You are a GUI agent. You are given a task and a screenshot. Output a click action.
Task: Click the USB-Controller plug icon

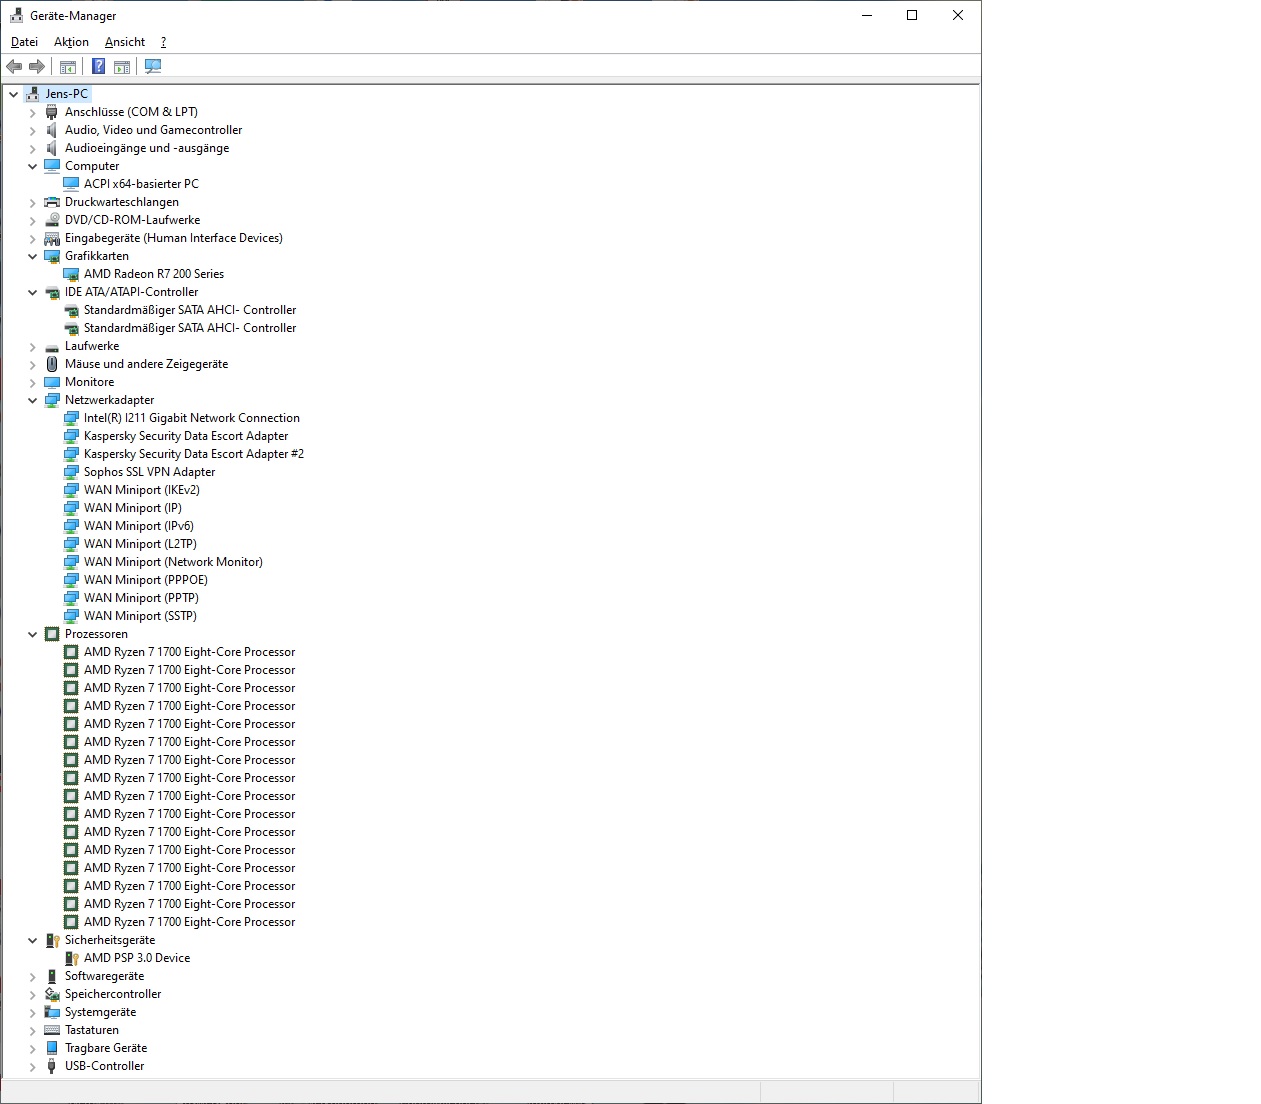(x=52, y=1066)
